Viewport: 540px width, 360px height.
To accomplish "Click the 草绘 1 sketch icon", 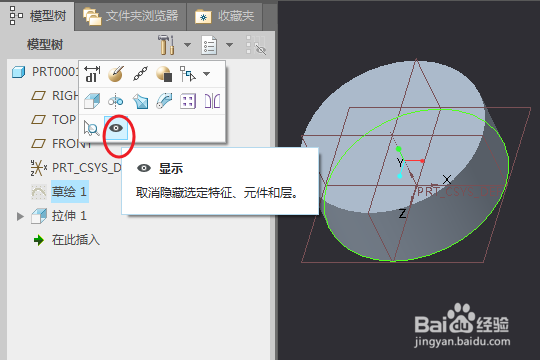I will [39, 192].
